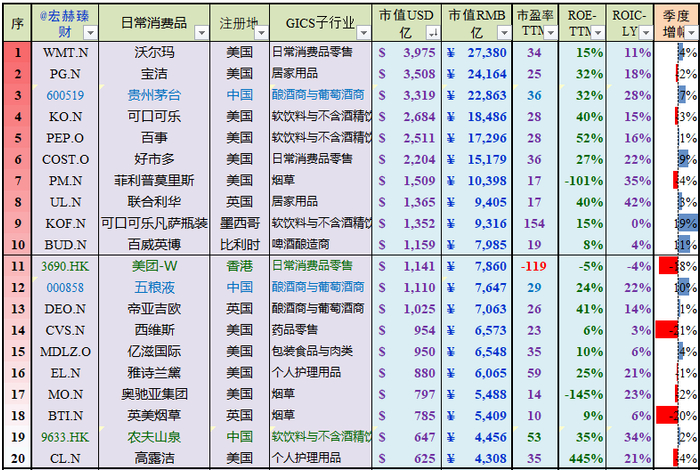Open the 市值RMB column filter dropdown

click(x=504, y=33)
